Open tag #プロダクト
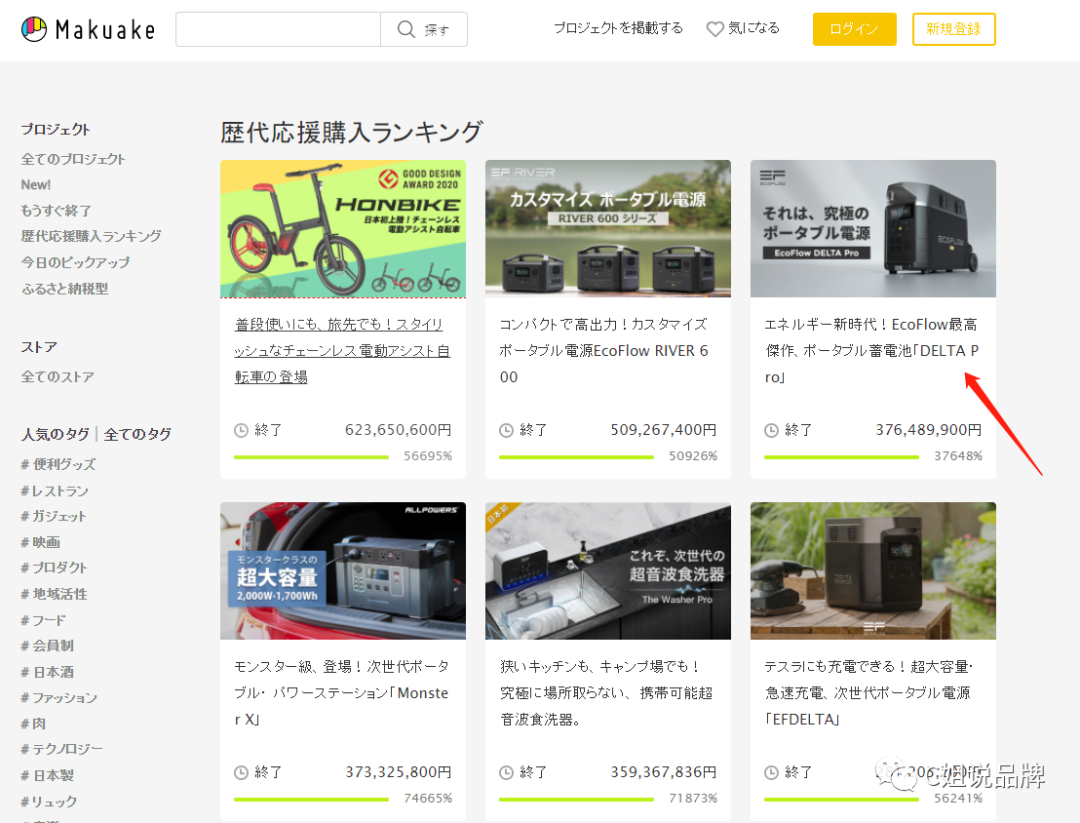This screenshot has height=823, width=1080. point(54,567)
